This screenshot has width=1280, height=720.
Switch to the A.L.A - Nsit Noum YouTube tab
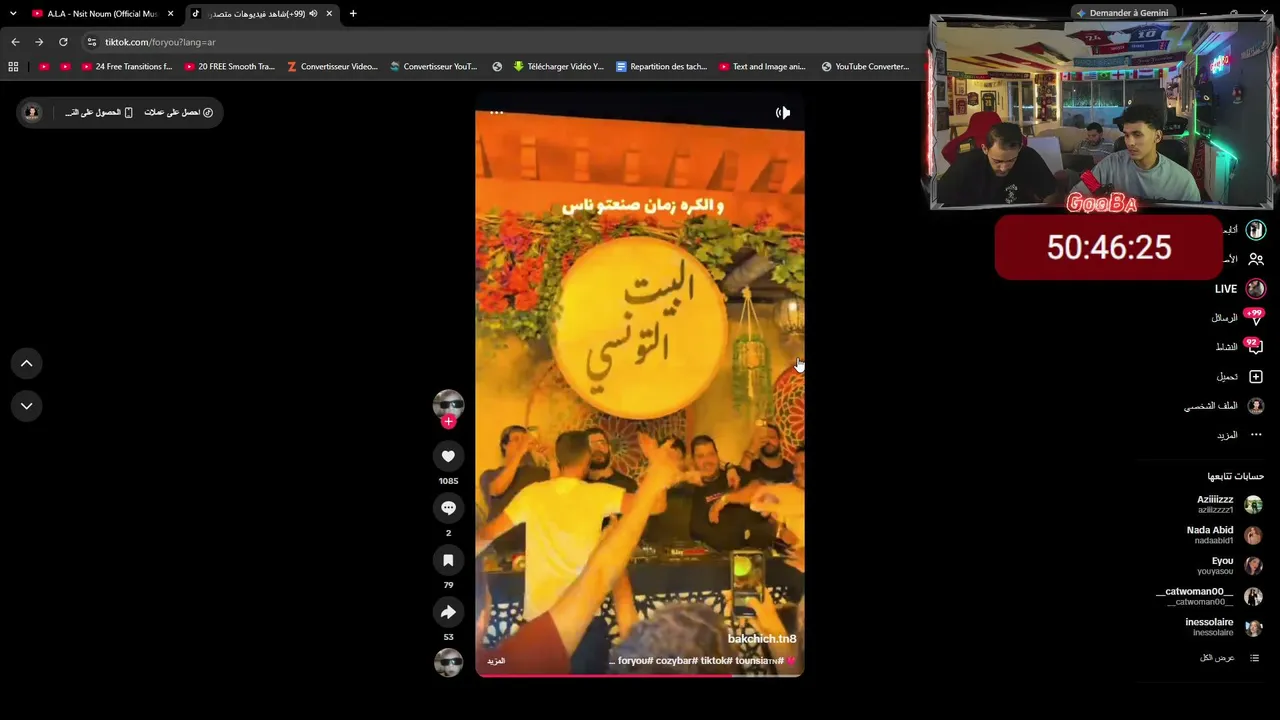pos(103,14)
